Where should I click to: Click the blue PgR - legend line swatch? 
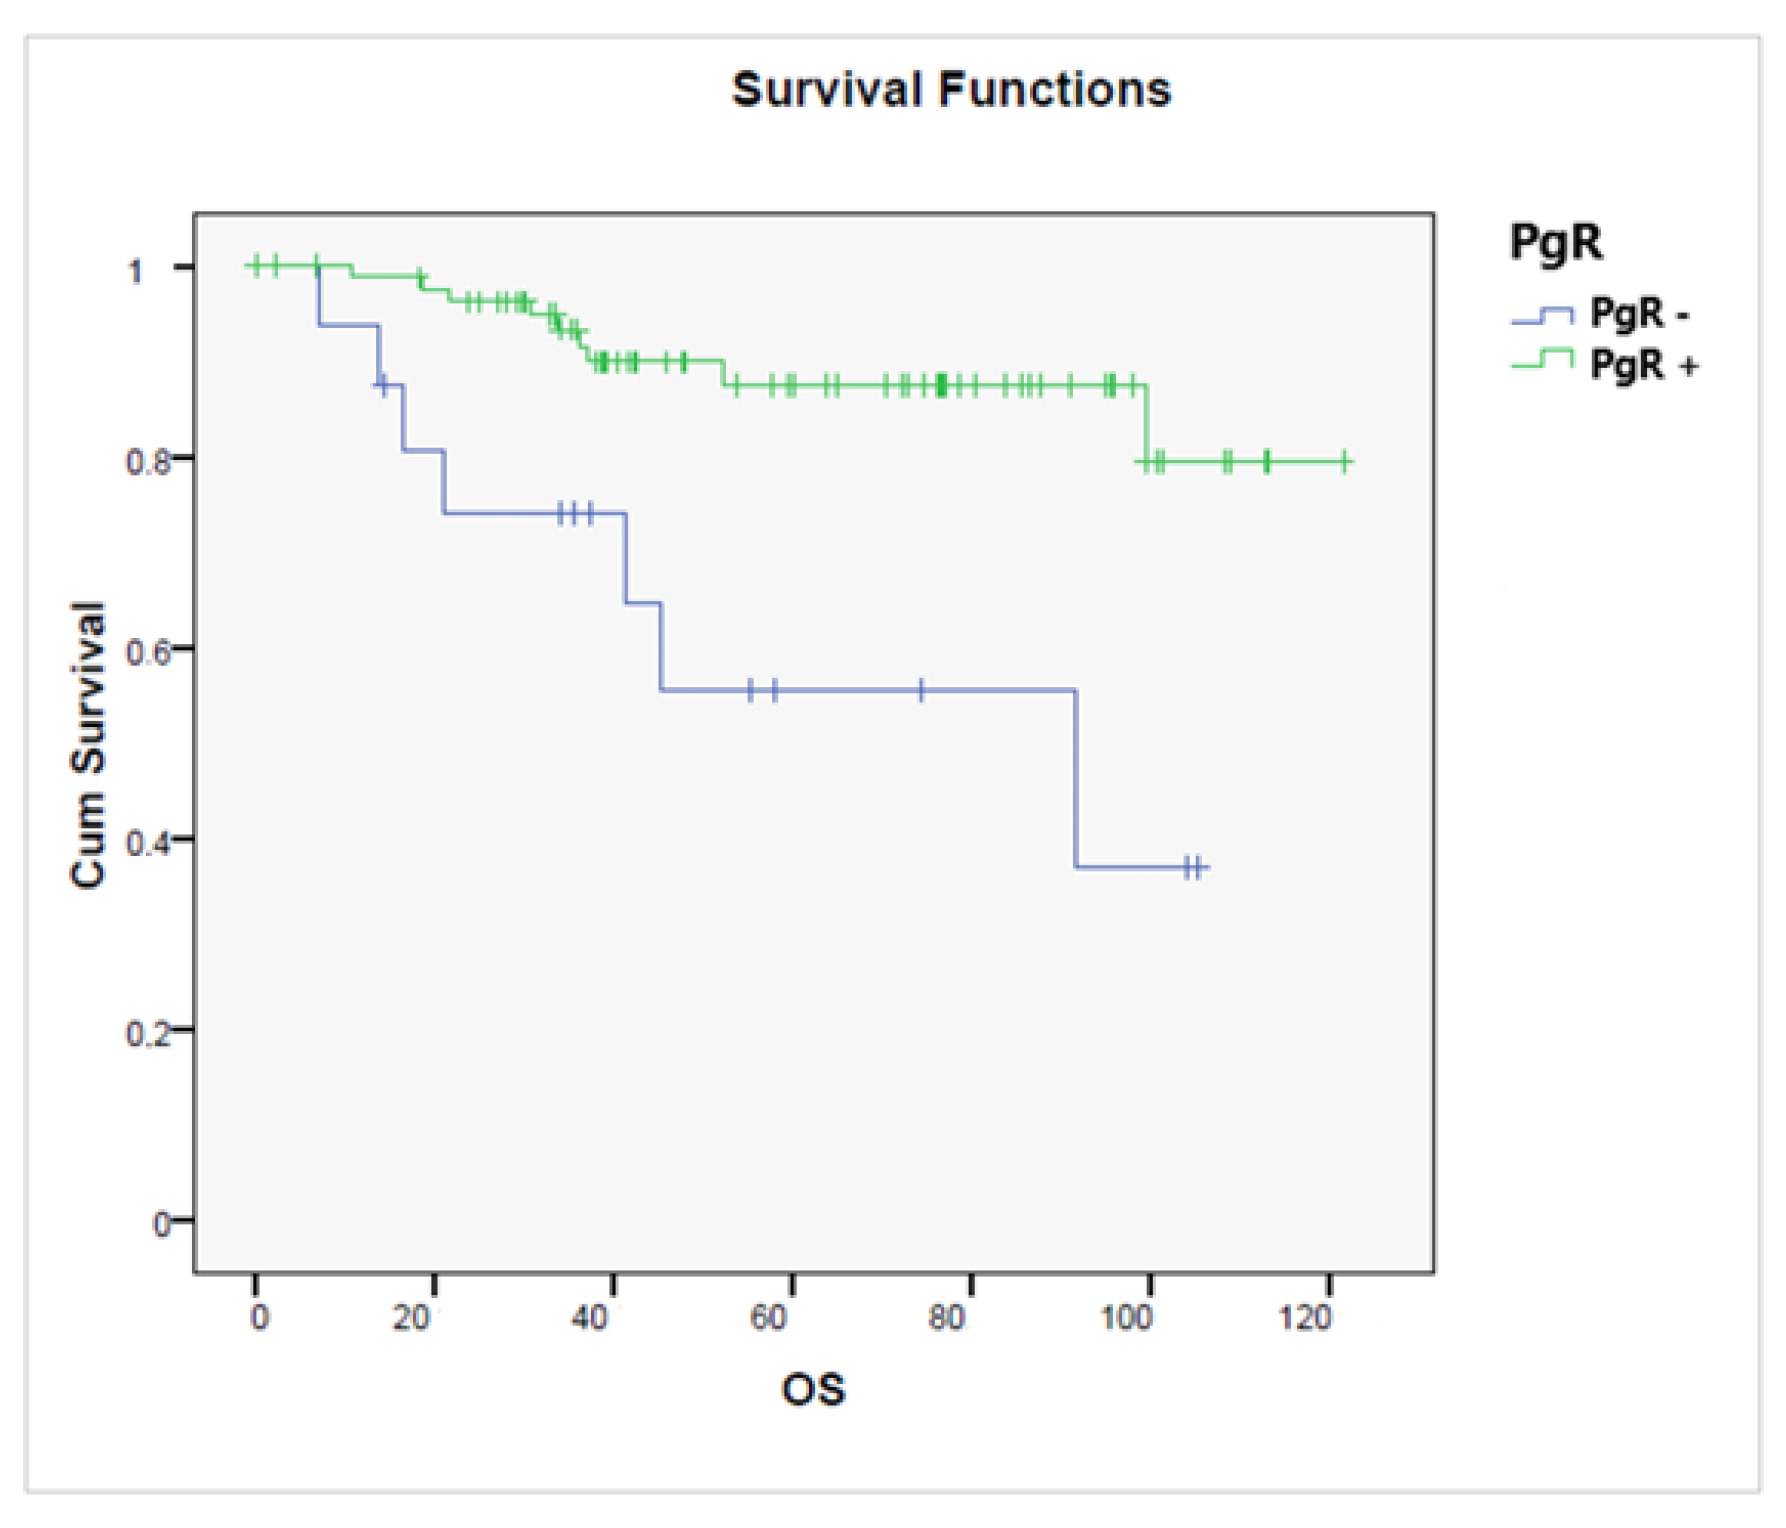coord(1541,316)
